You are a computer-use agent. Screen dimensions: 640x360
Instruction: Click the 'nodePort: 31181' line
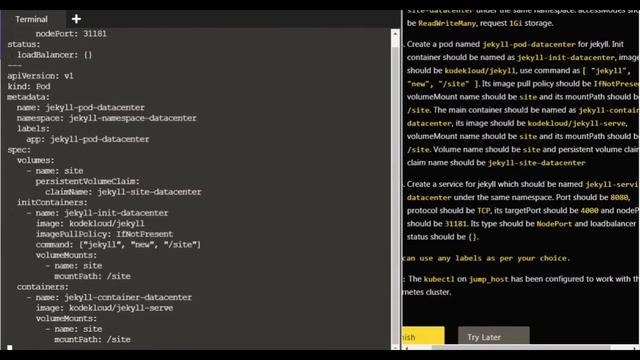pos(71,33)
